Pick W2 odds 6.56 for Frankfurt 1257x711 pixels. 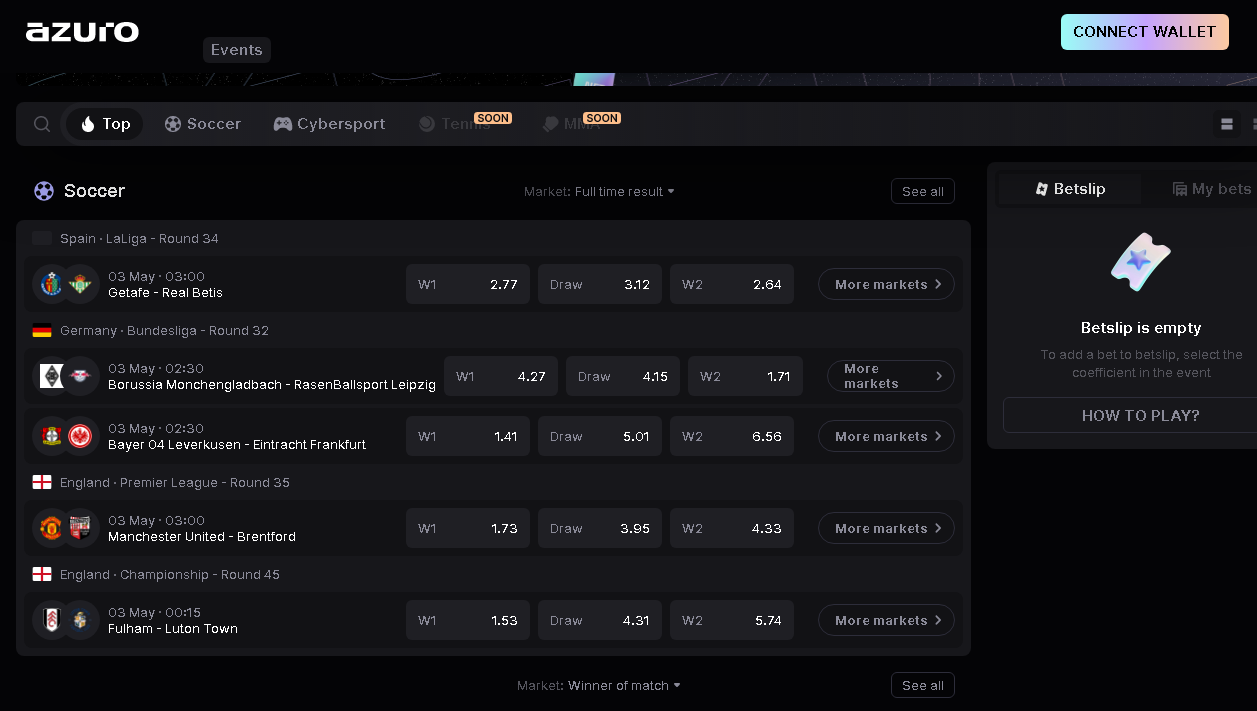coord(732,436)
